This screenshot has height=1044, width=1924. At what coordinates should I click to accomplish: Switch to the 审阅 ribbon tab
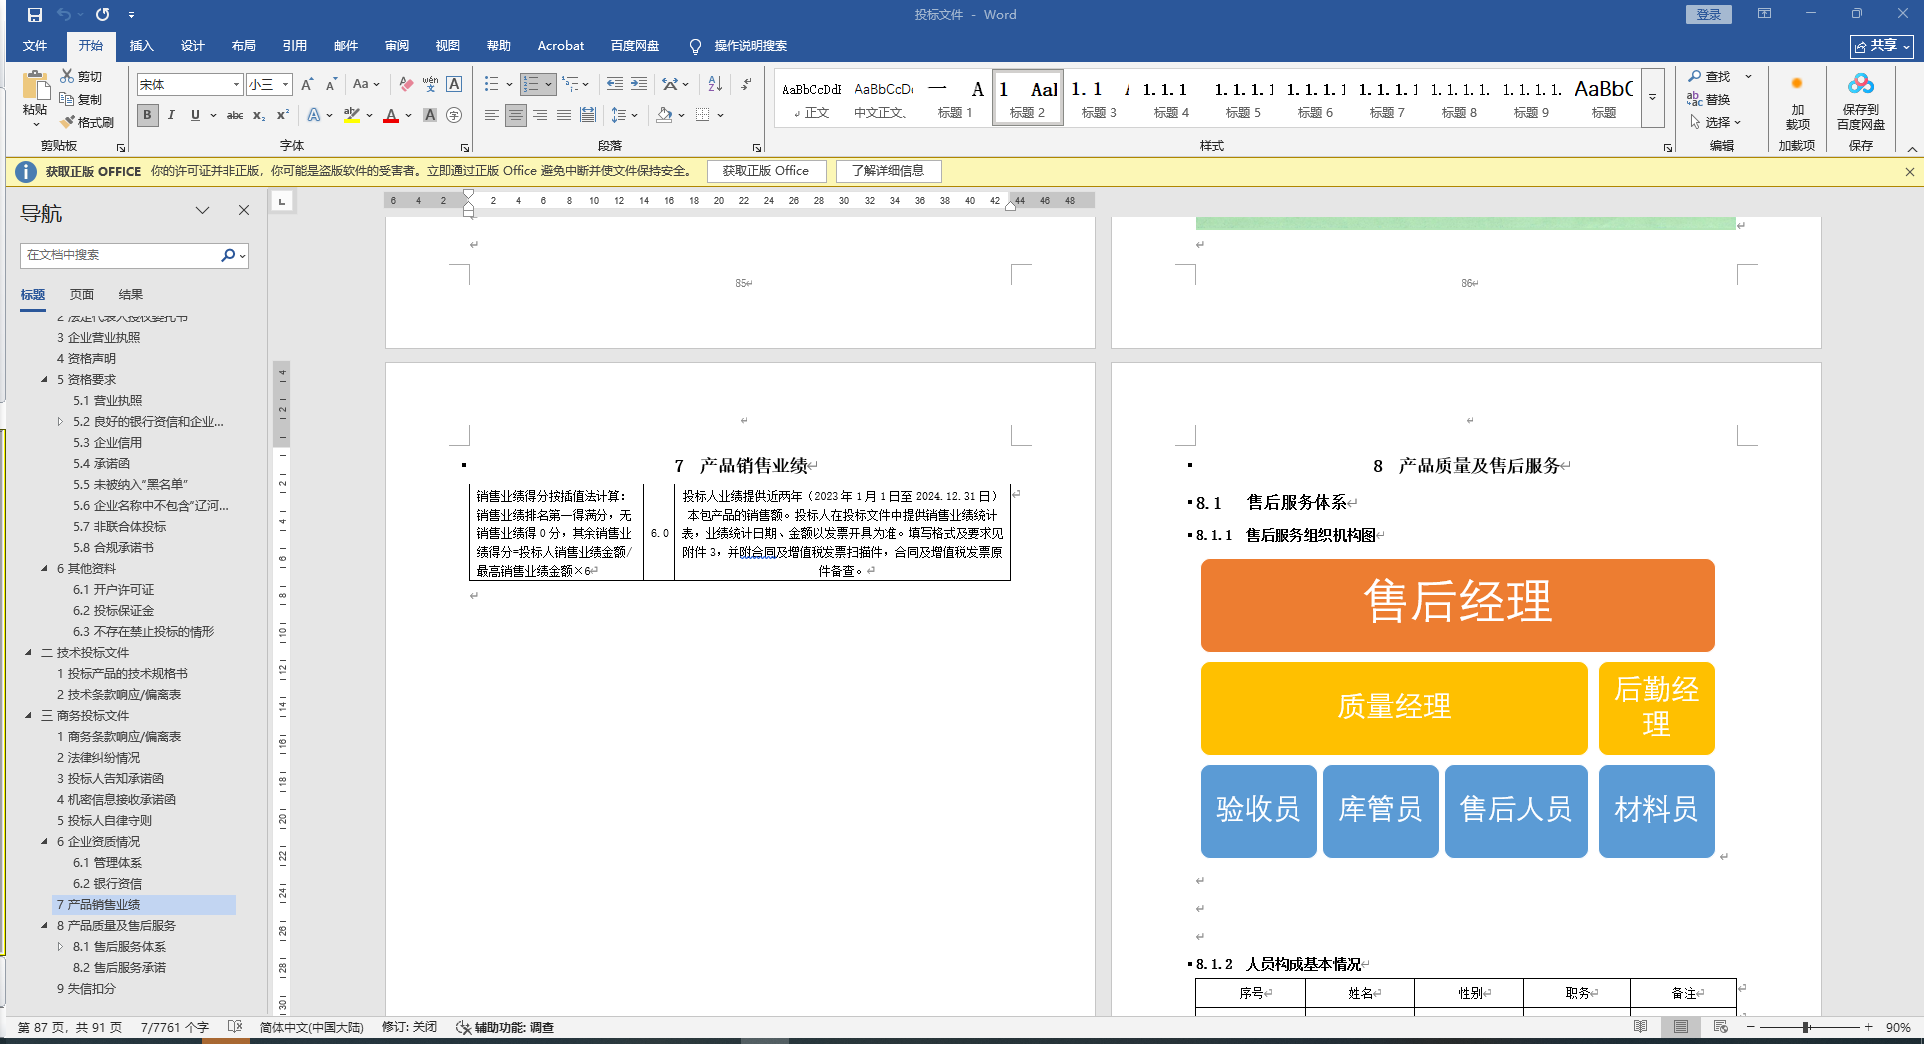pyautogui.click(x=397, y=46)
